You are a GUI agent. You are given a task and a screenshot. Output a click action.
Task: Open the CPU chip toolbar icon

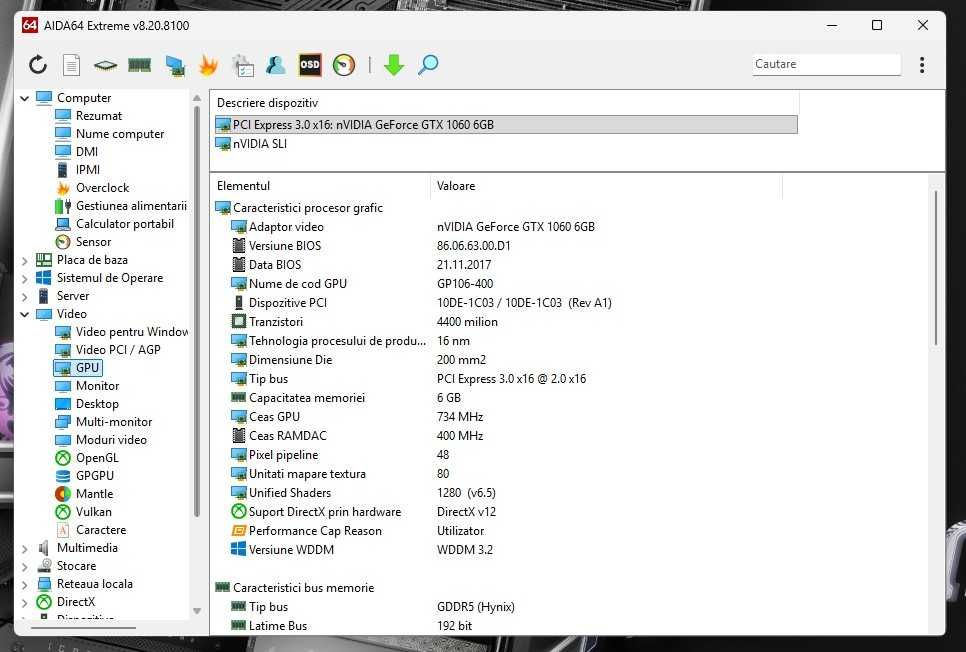point(105,65)
